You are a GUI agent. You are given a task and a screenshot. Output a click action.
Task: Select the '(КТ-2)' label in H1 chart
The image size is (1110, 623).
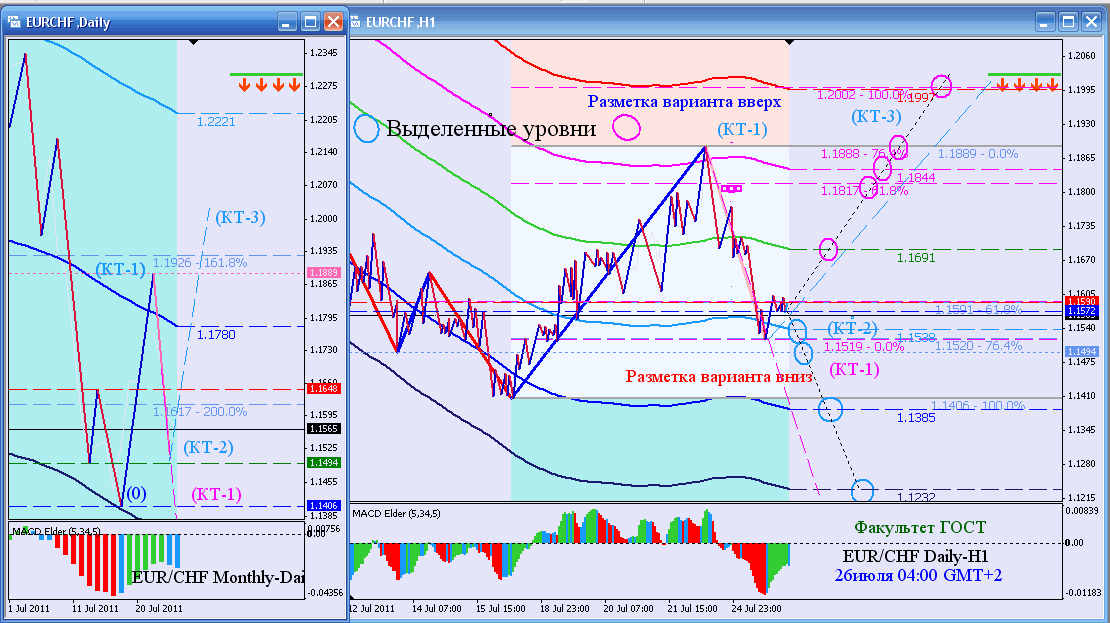point(852,328)
